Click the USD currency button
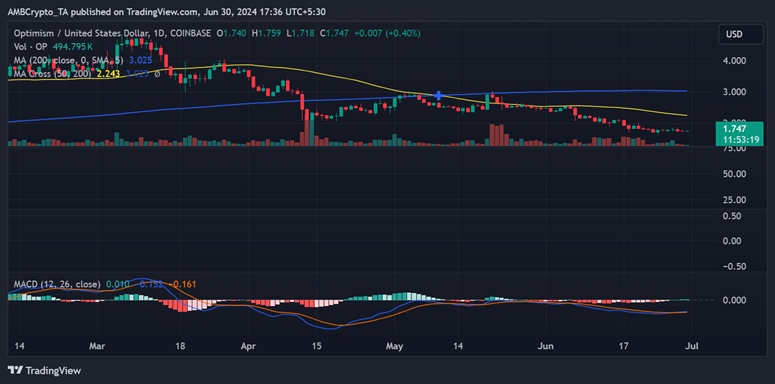This screenshot has width=775, height=384. coord(741,35)
